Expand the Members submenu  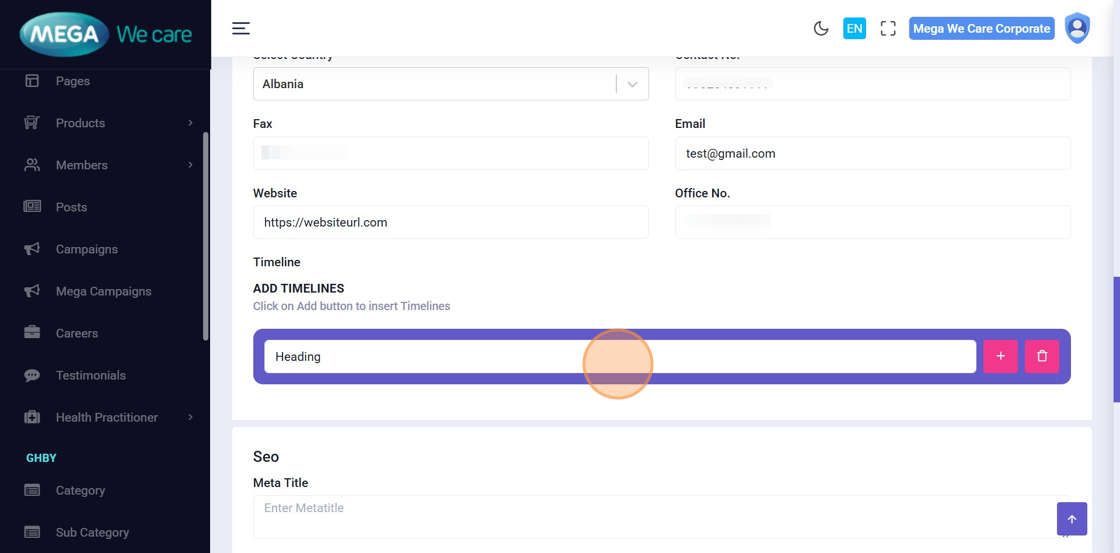tap(190, 165)
